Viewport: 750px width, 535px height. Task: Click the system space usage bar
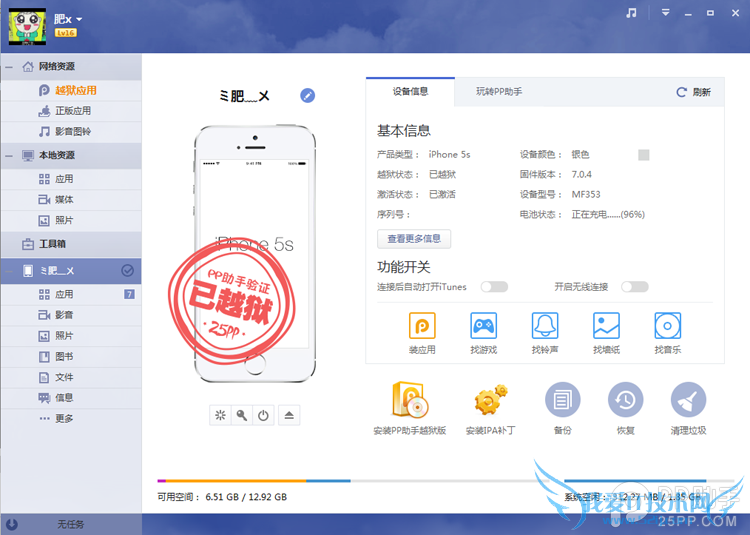pos(649,480)
